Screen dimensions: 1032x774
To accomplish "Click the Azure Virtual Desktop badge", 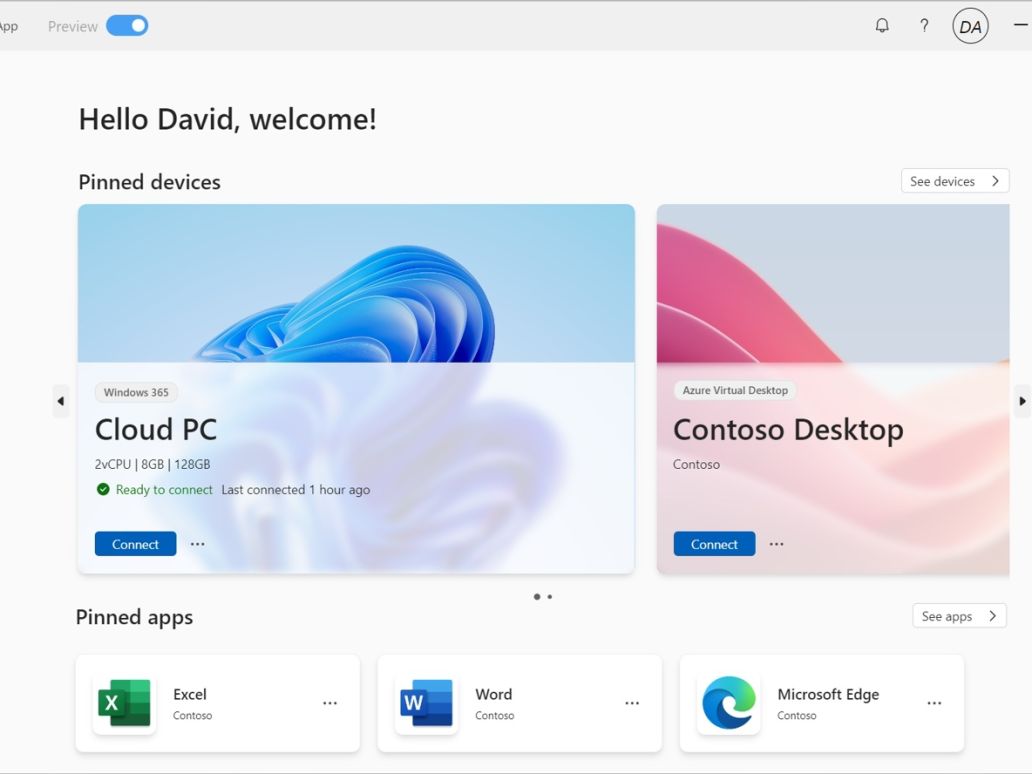I will (x=735, y=390).
